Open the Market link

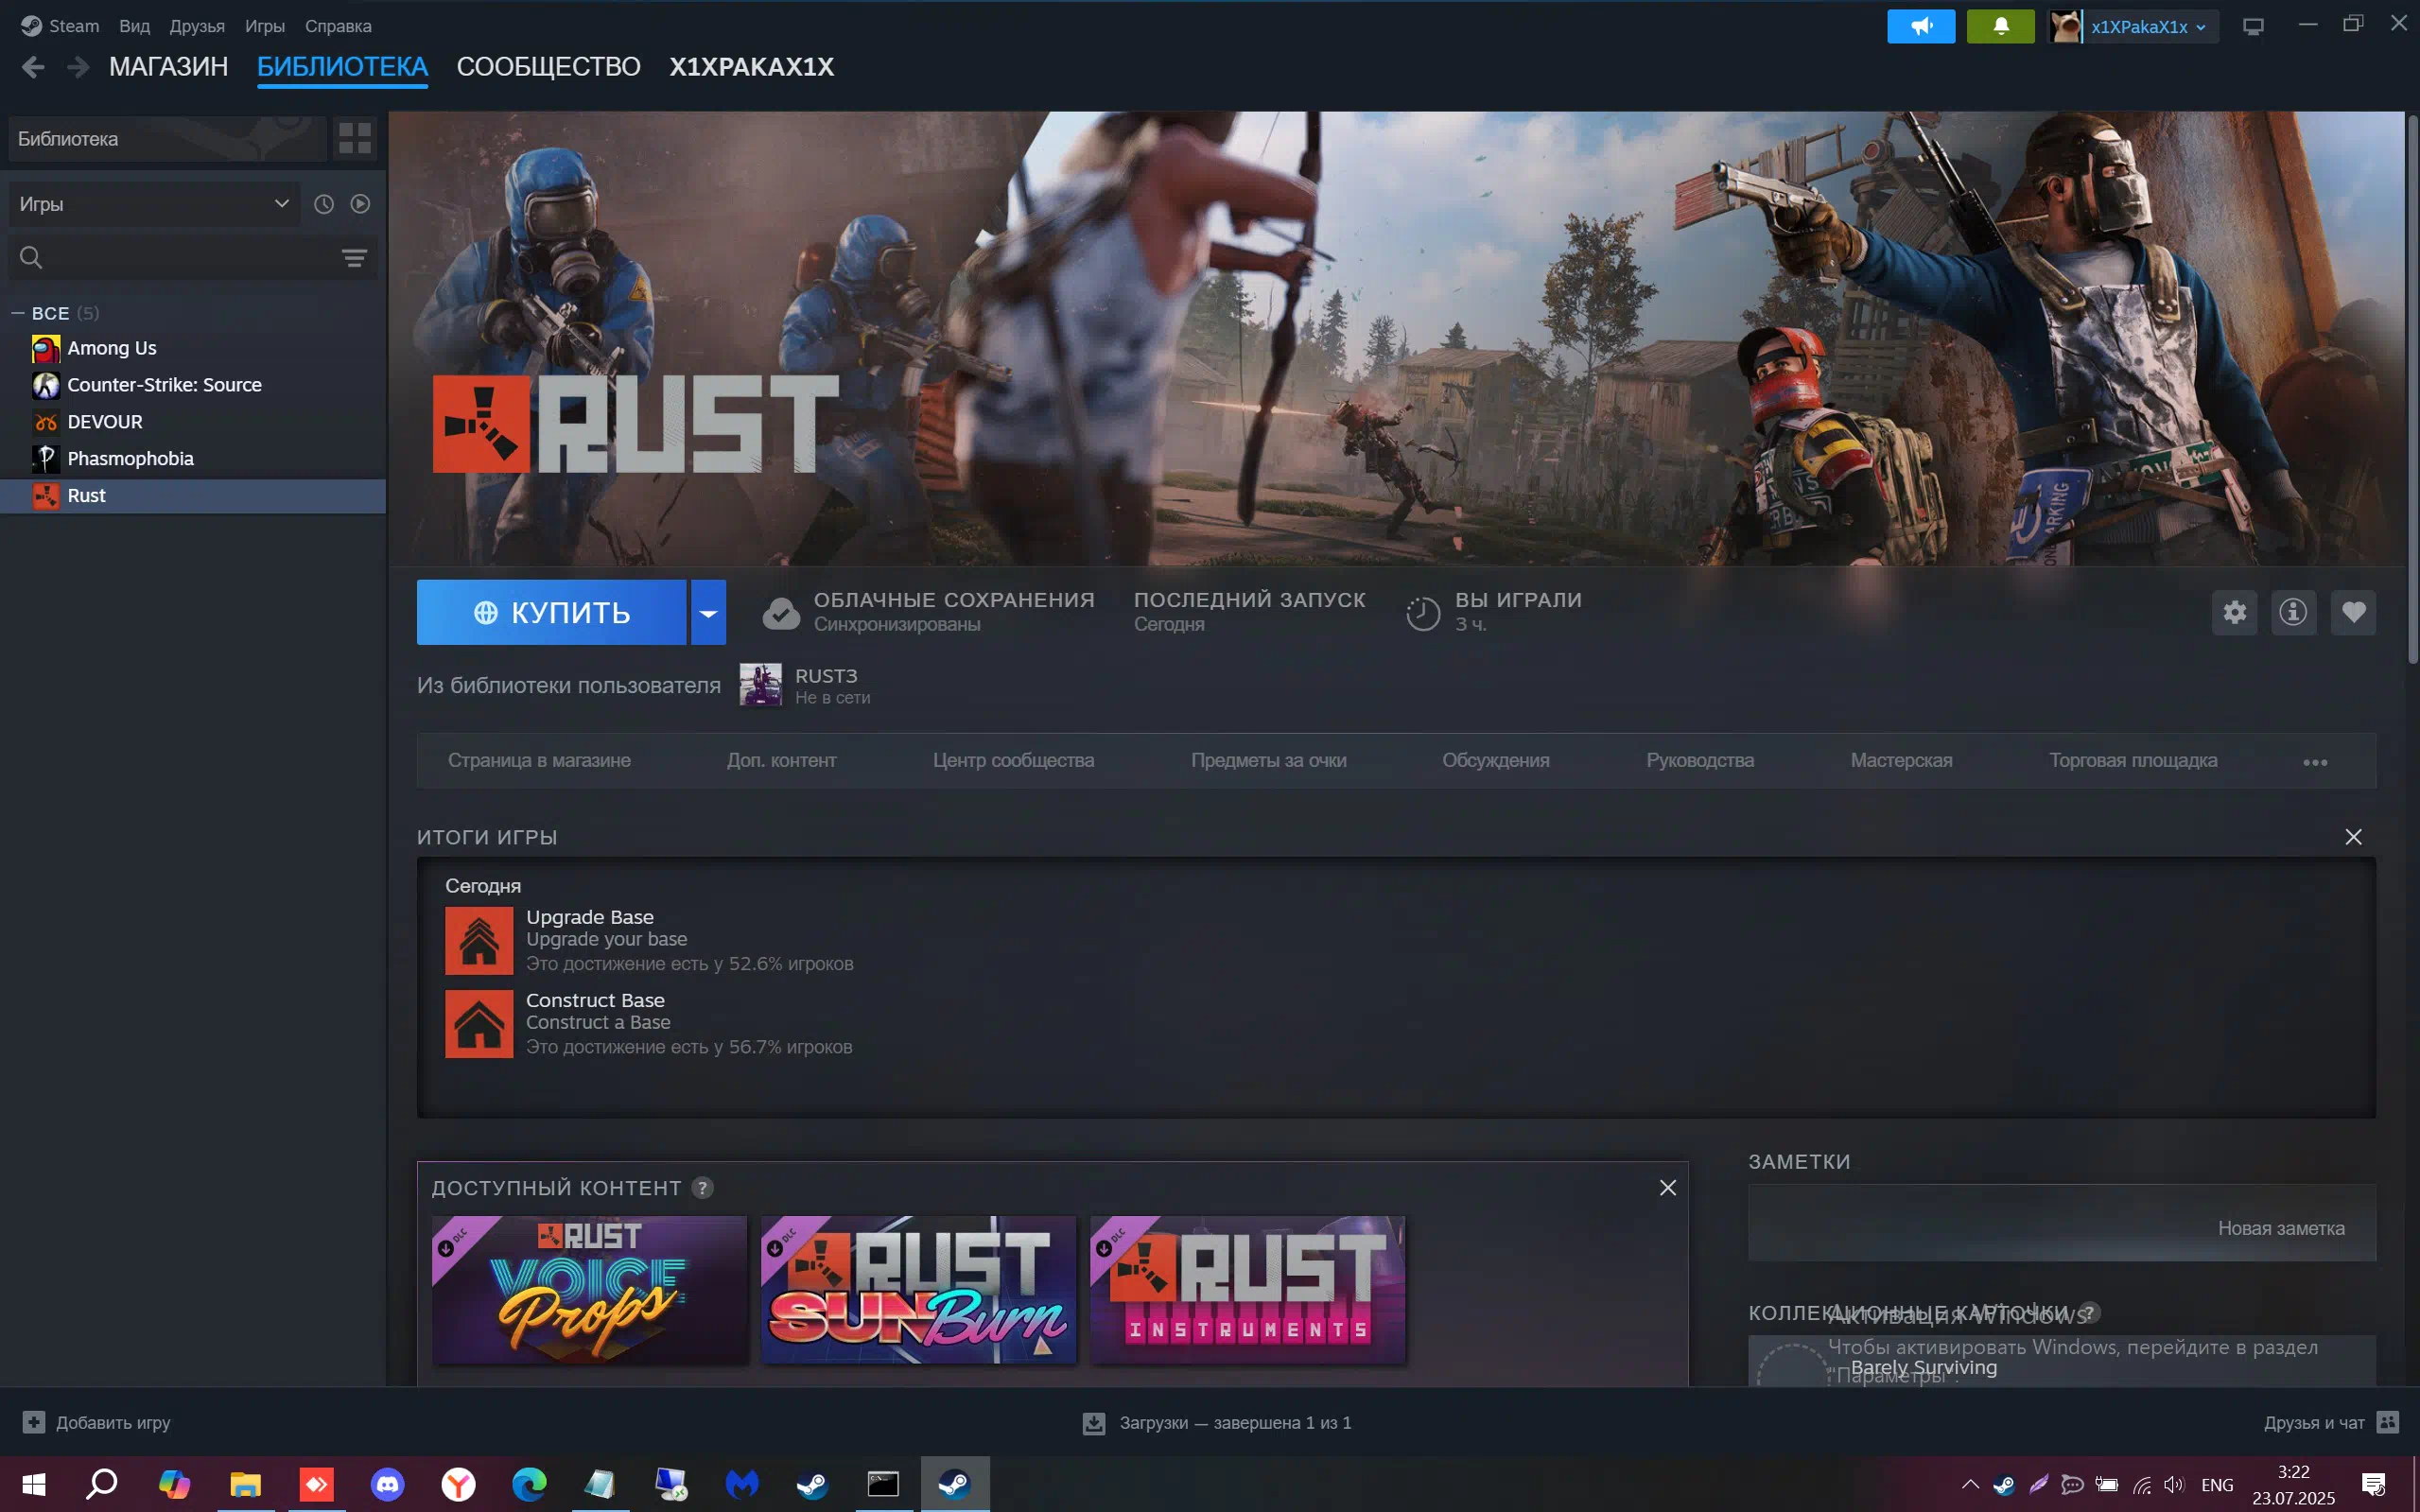(x=2133, y=761)
